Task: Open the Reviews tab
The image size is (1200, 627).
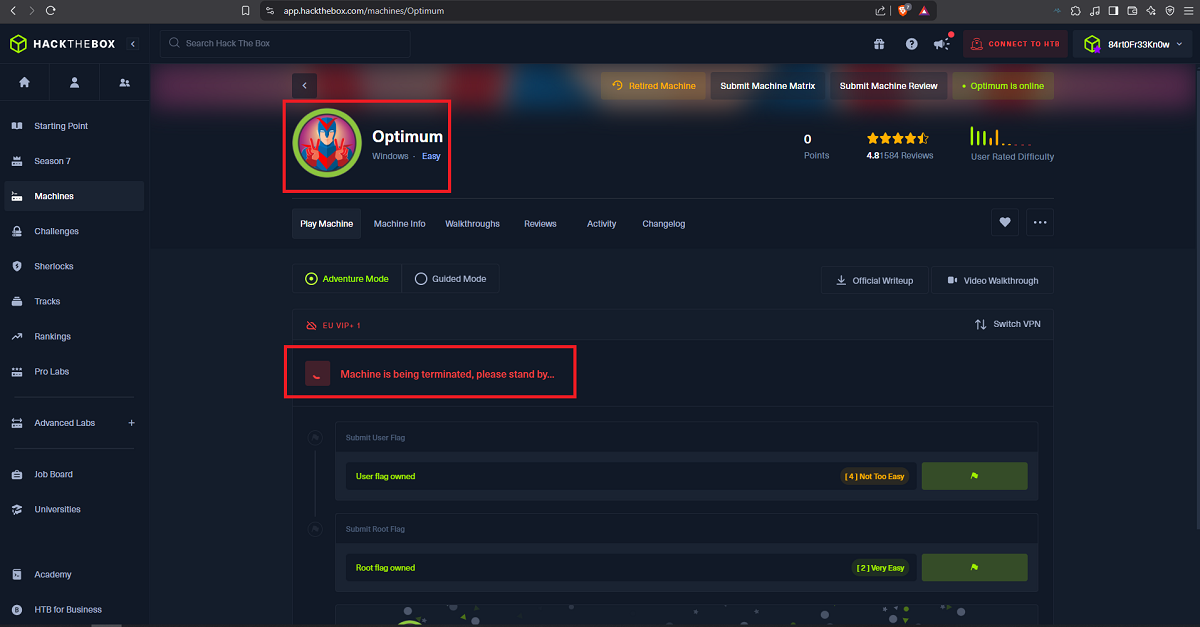Action: pyautogui.click(x=540, y=224)
